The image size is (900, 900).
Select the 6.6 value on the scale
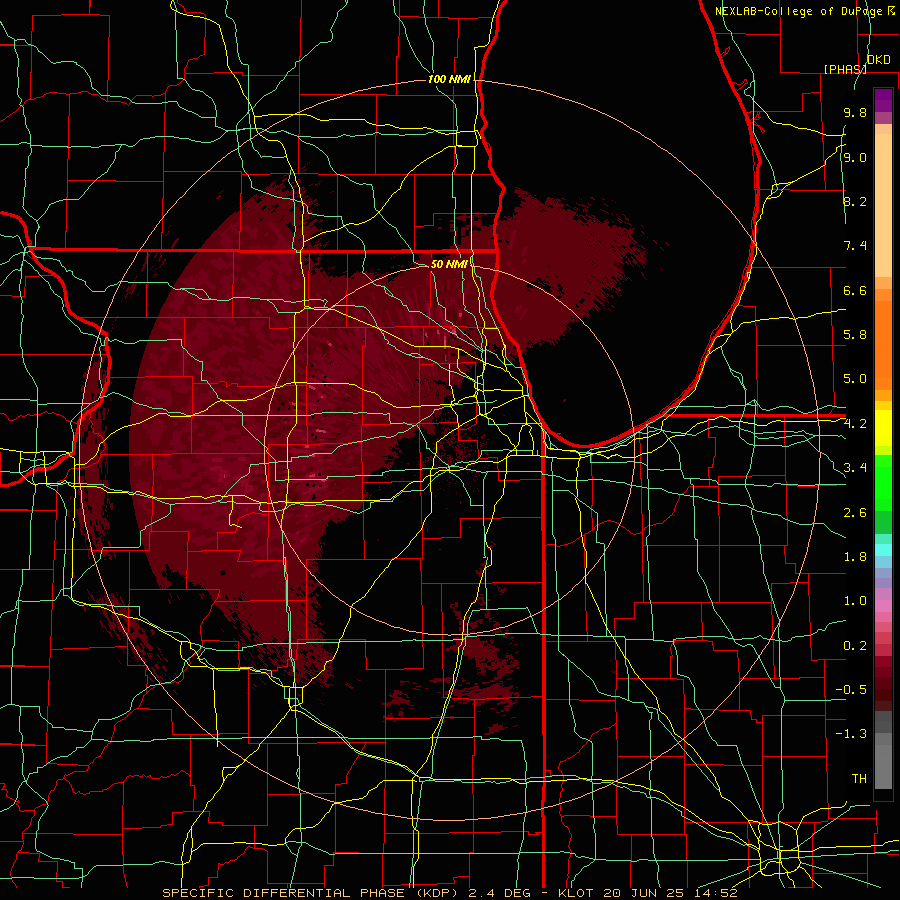tap(855, 290)
